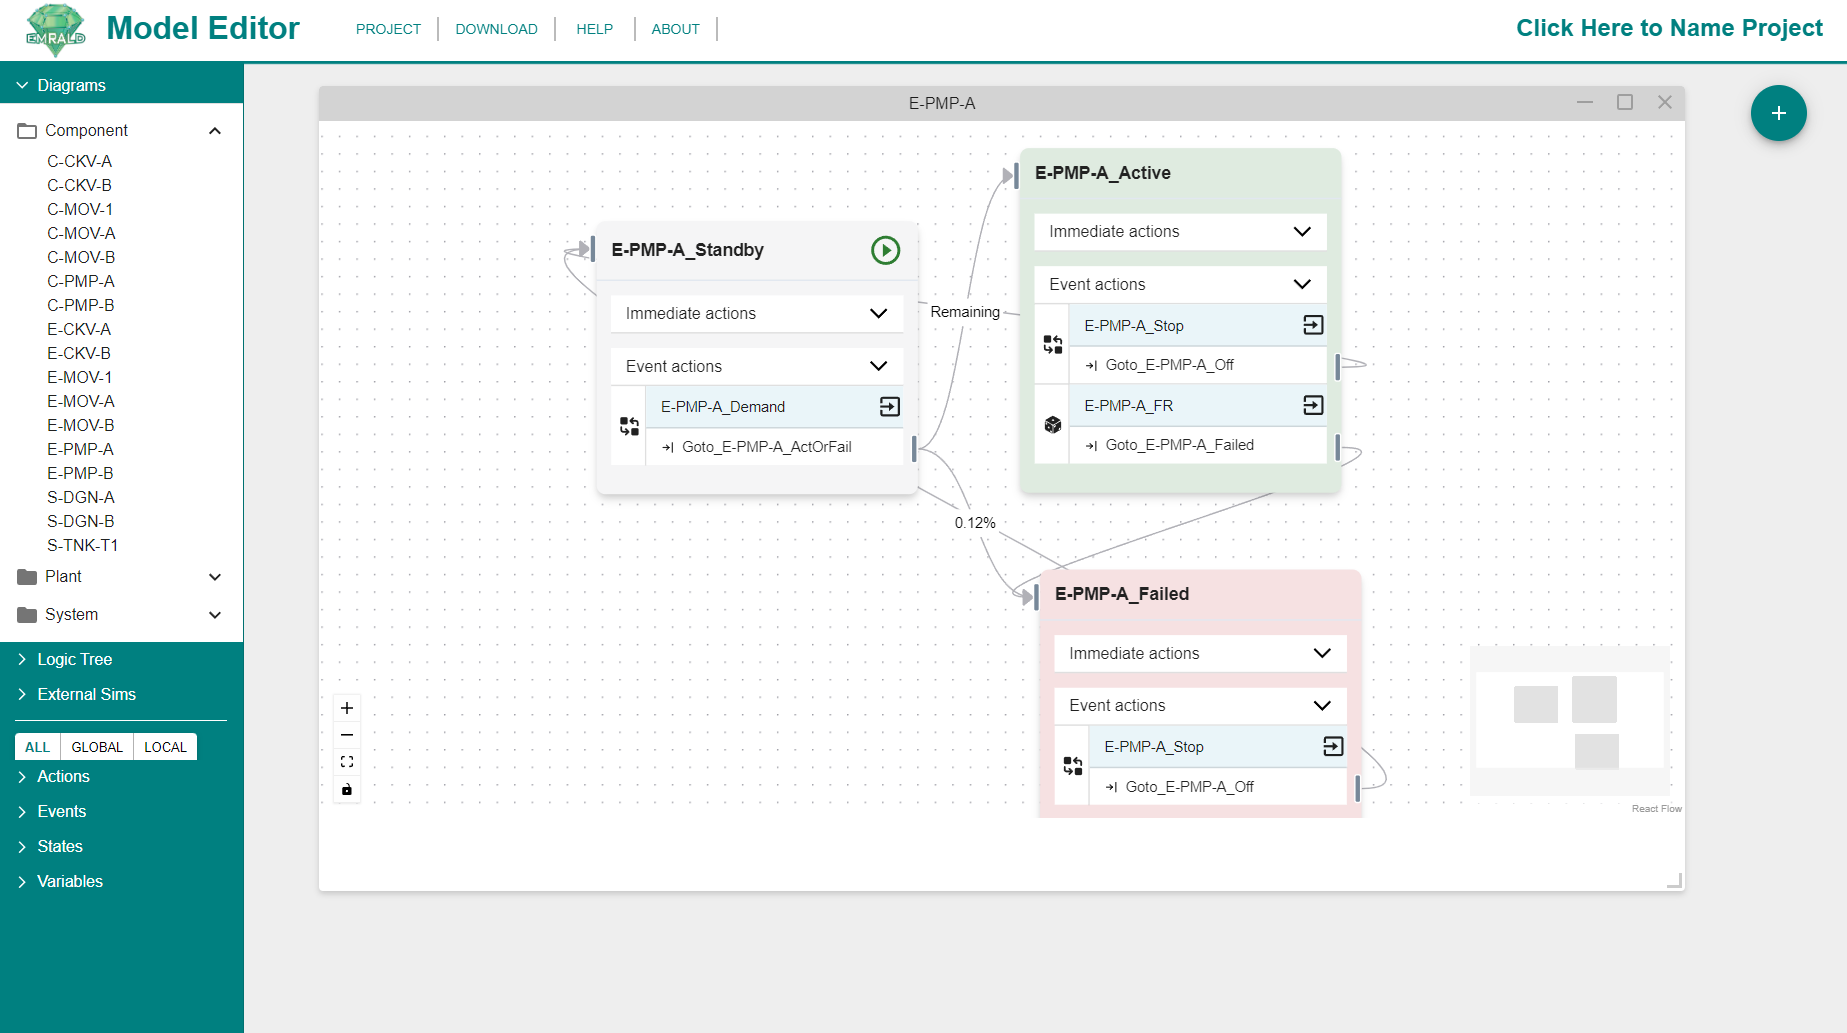Collapse the Diagrams section

tap(22, 85)
